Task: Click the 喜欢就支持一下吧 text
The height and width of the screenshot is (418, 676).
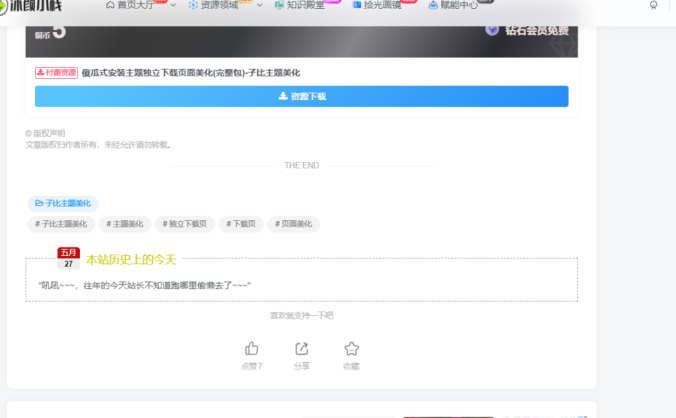Action: click(301, 315)
